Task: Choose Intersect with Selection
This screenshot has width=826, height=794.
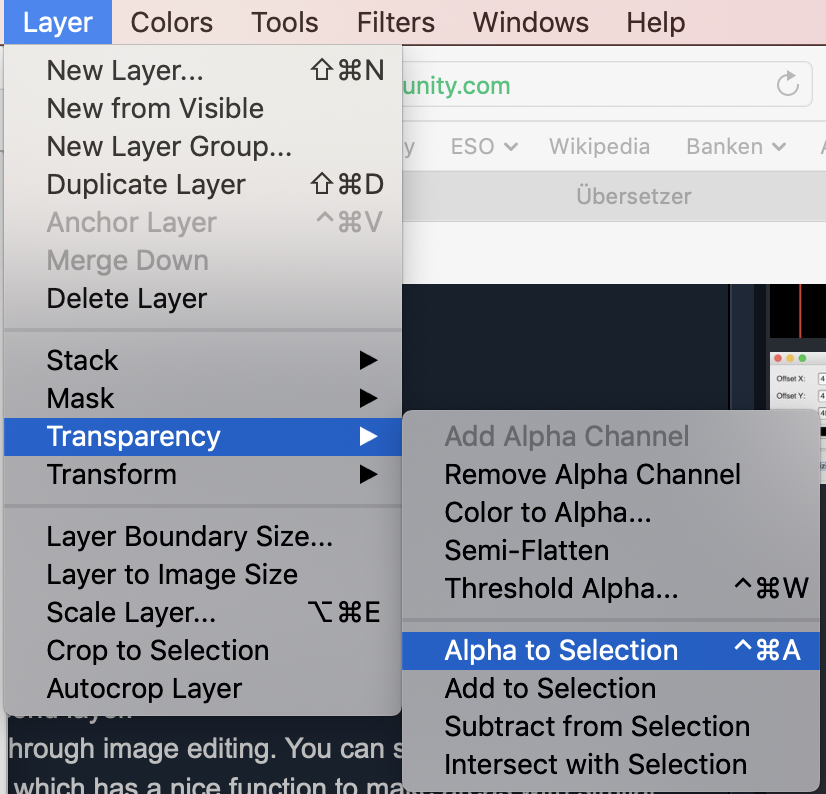Action: click(x=596, y=765)
